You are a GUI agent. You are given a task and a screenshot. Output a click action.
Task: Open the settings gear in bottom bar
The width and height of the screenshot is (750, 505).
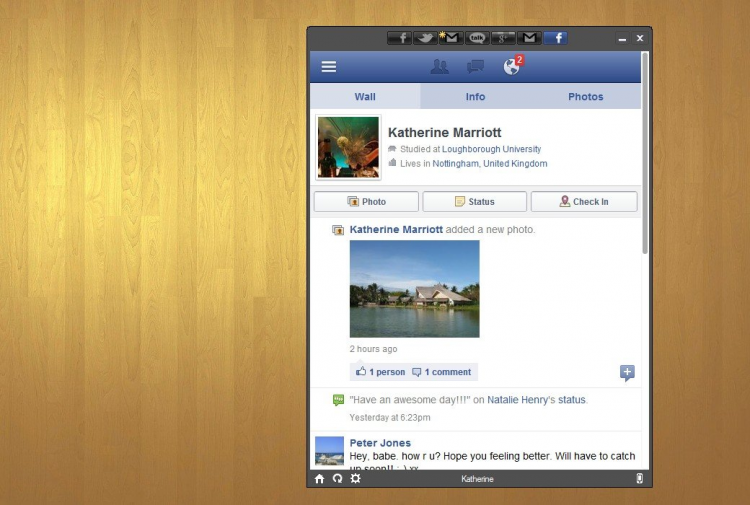click(355, 479)
